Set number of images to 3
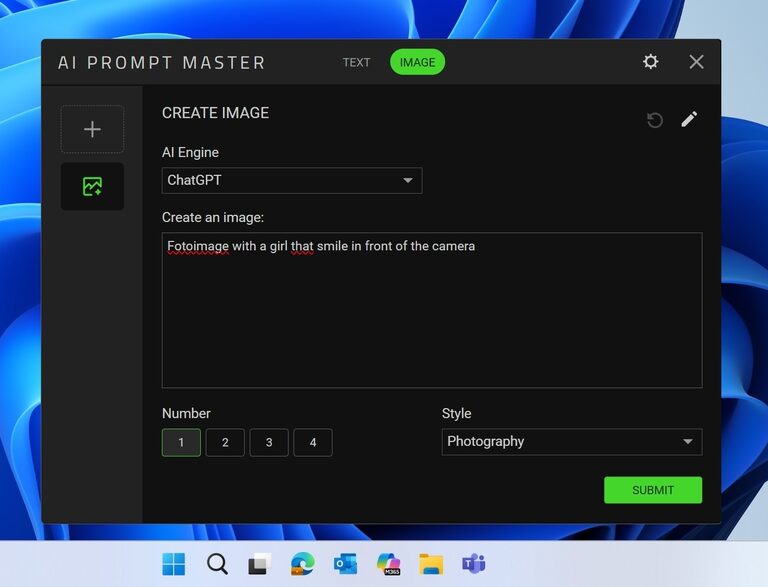768x587 pixels. [269, 442]
